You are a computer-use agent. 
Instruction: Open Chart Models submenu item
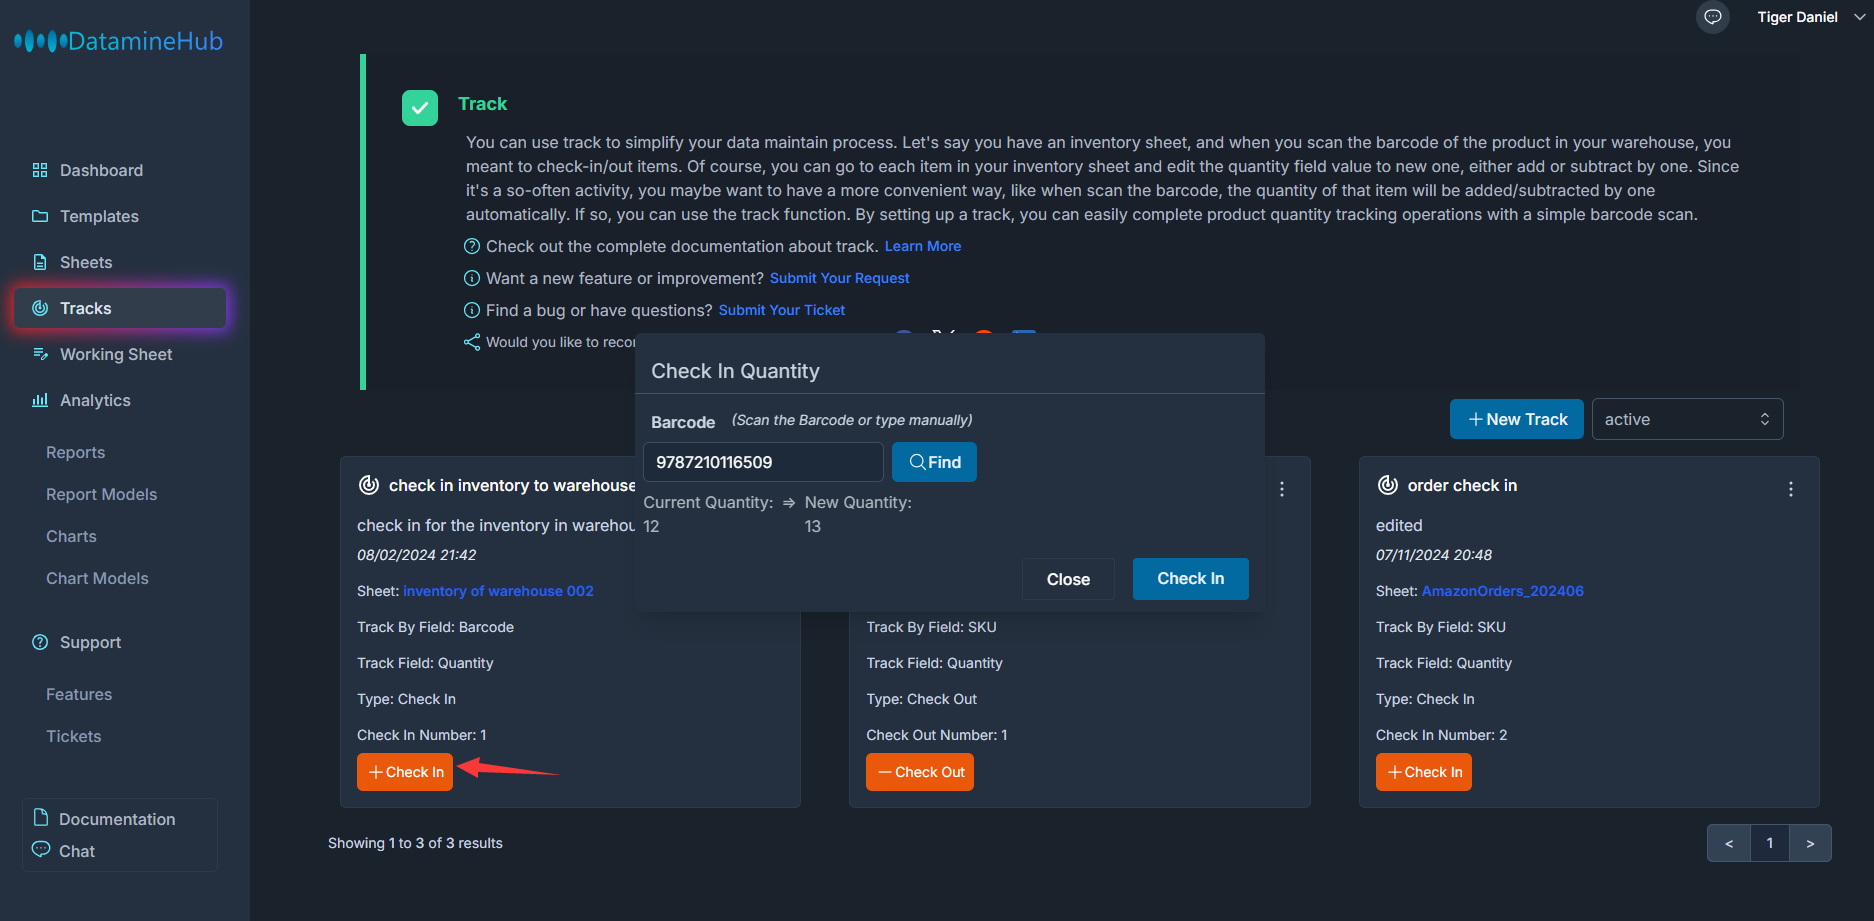tap(97, 578)
